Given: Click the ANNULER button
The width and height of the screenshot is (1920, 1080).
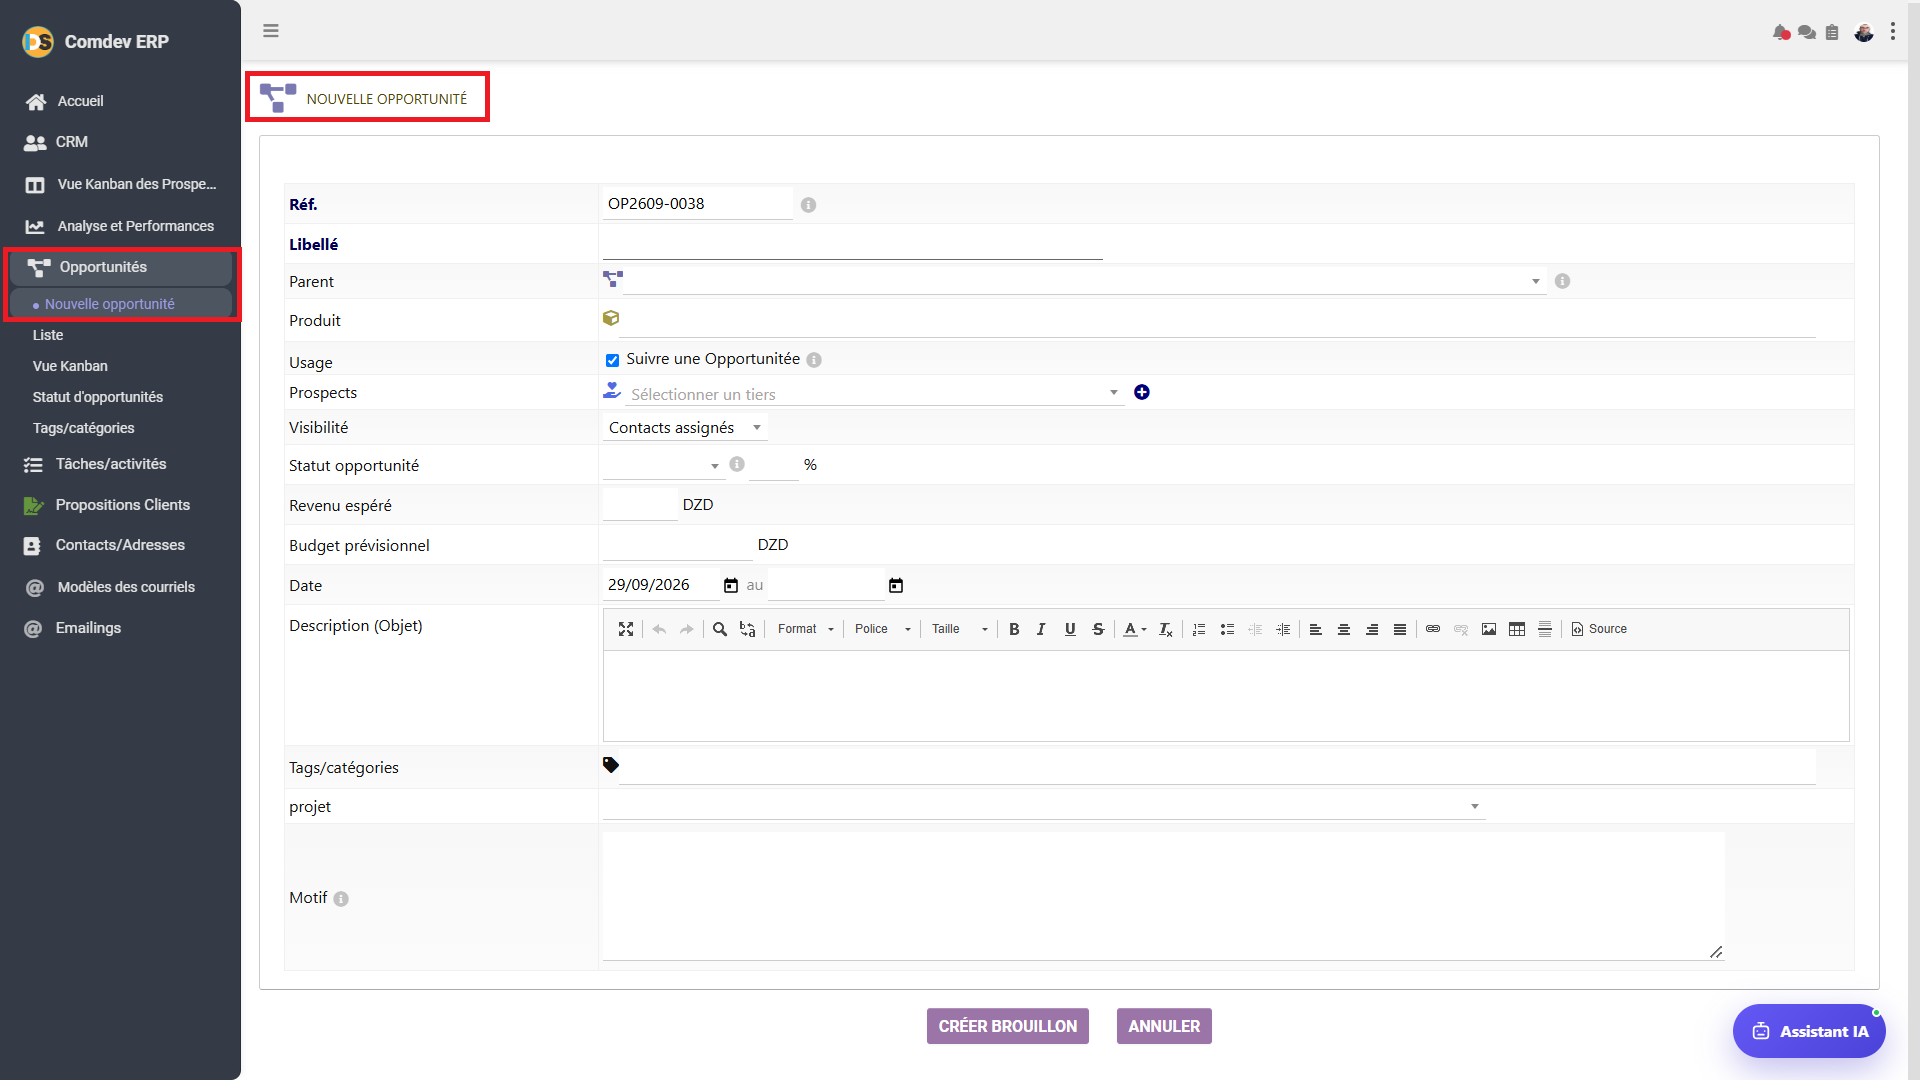Looking at the screenshot, I should click(1164, 1026).
